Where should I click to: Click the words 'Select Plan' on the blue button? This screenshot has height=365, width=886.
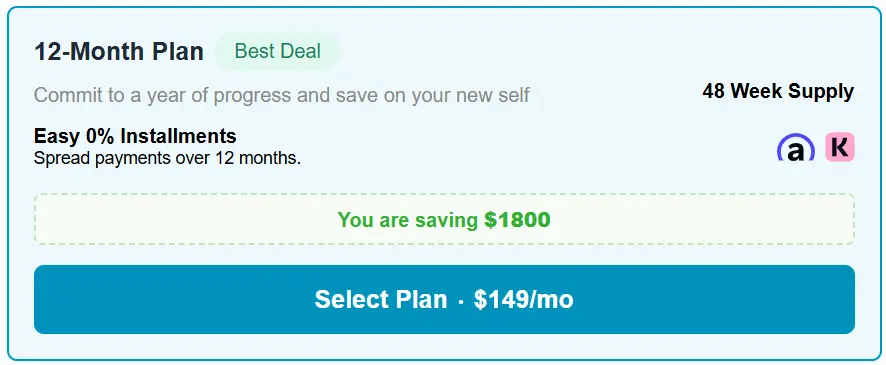tap(380, 299)
